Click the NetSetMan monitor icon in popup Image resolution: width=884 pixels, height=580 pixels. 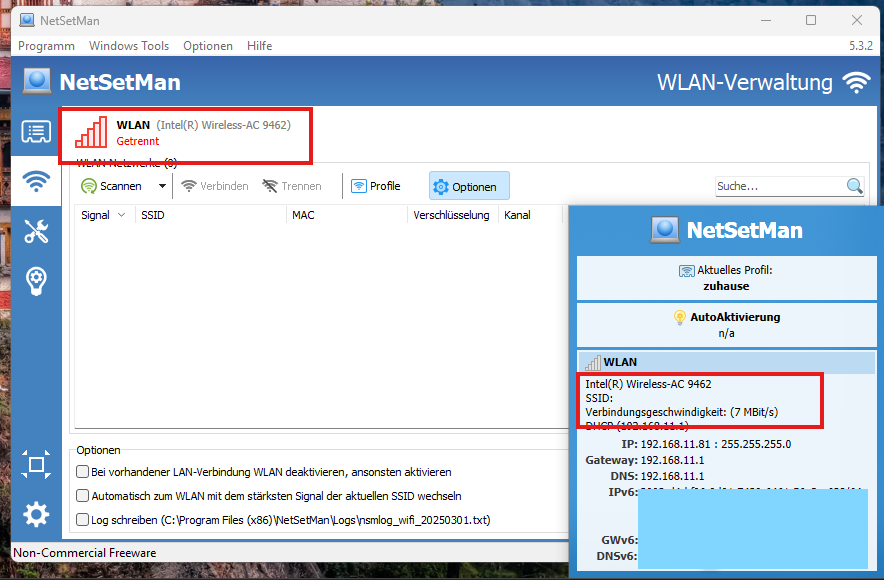point(665,230)
